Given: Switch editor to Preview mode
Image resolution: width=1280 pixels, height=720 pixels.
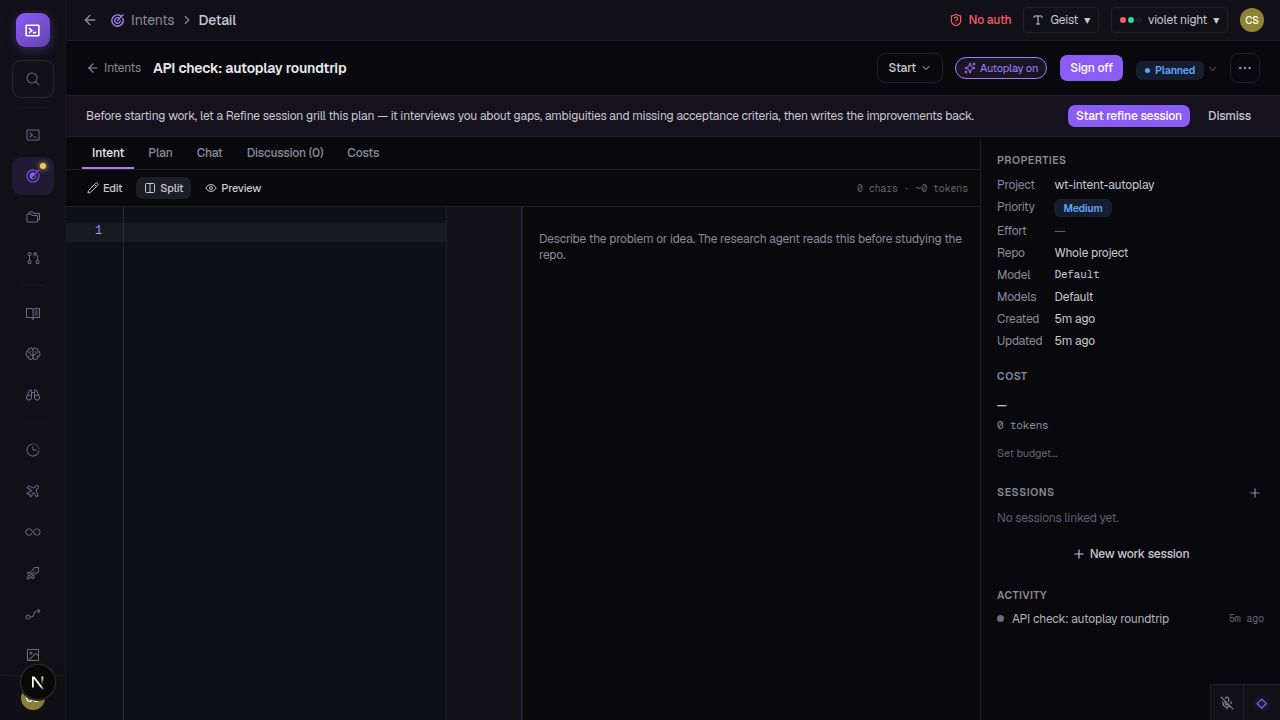Looking at the screenshot, I should tap(233, 188).
